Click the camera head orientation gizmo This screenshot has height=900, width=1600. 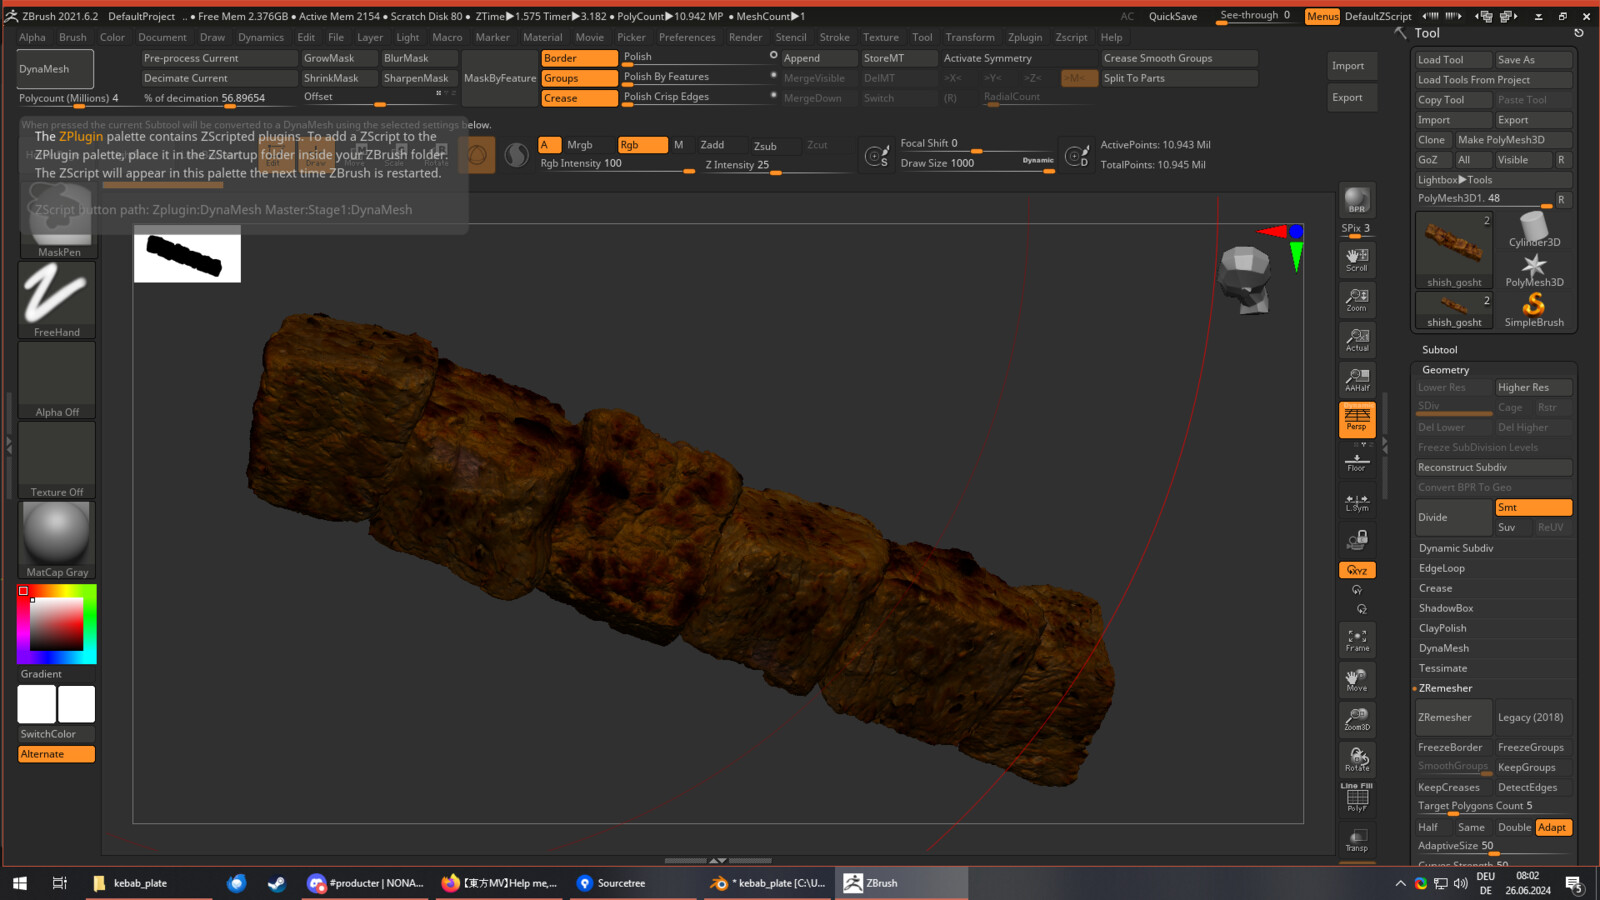pyautogui.click(x=1245, y=280)
